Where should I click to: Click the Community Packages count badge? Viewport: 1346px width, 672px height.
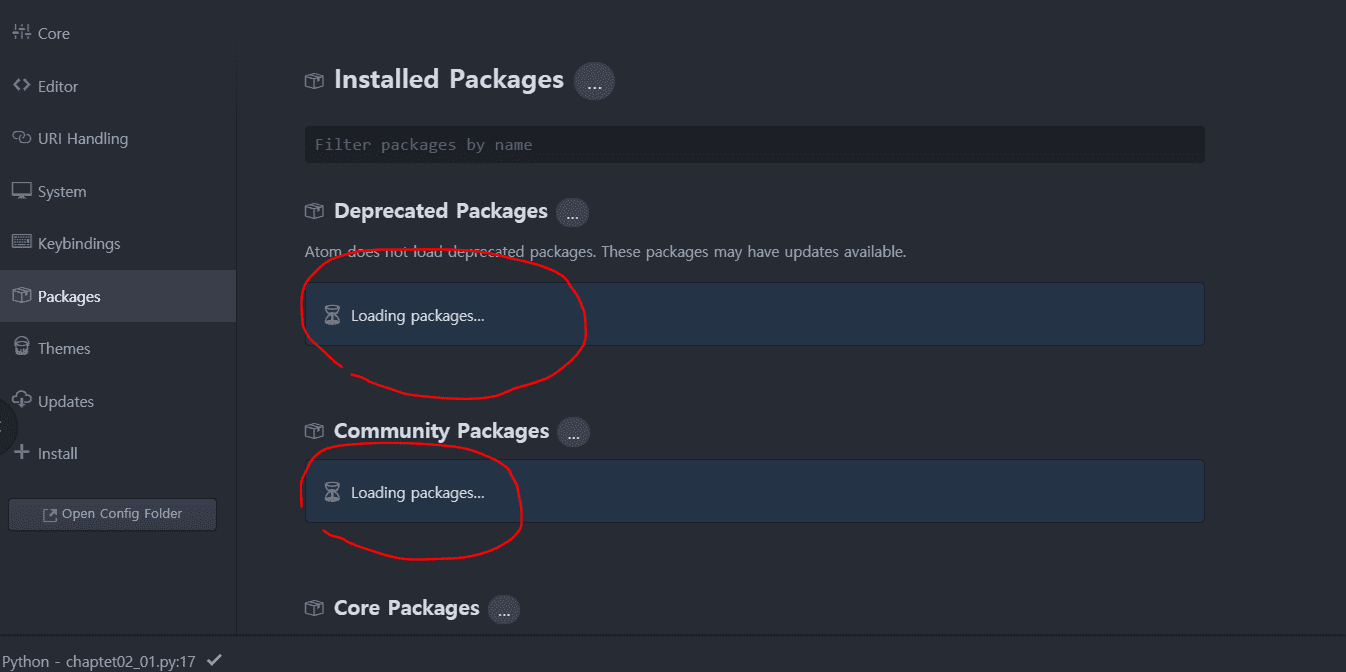pyautogui.click(x=573, y=433)
